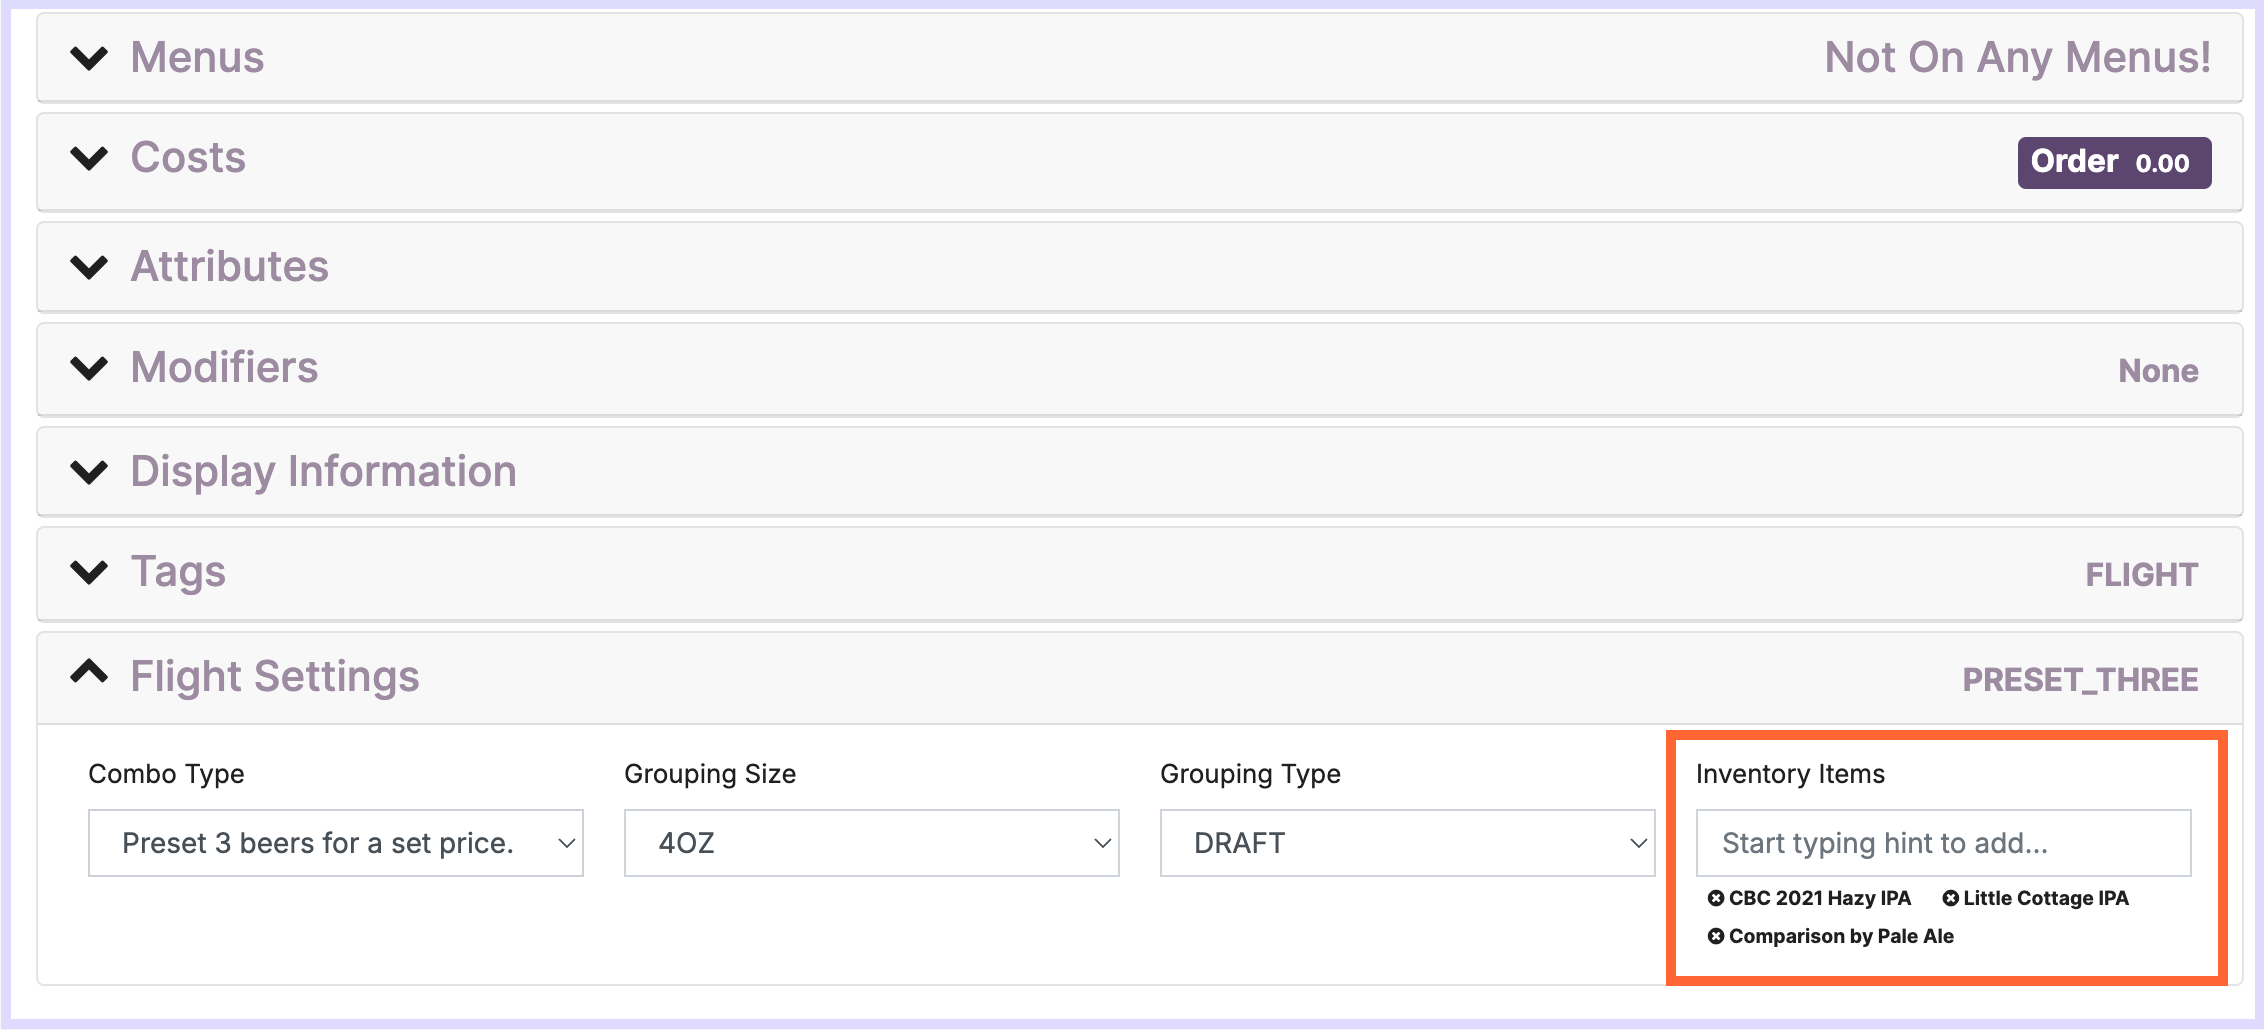Remove Little Cottage IPA item
The image size is (2264, 1030).
click(1950, 898)
